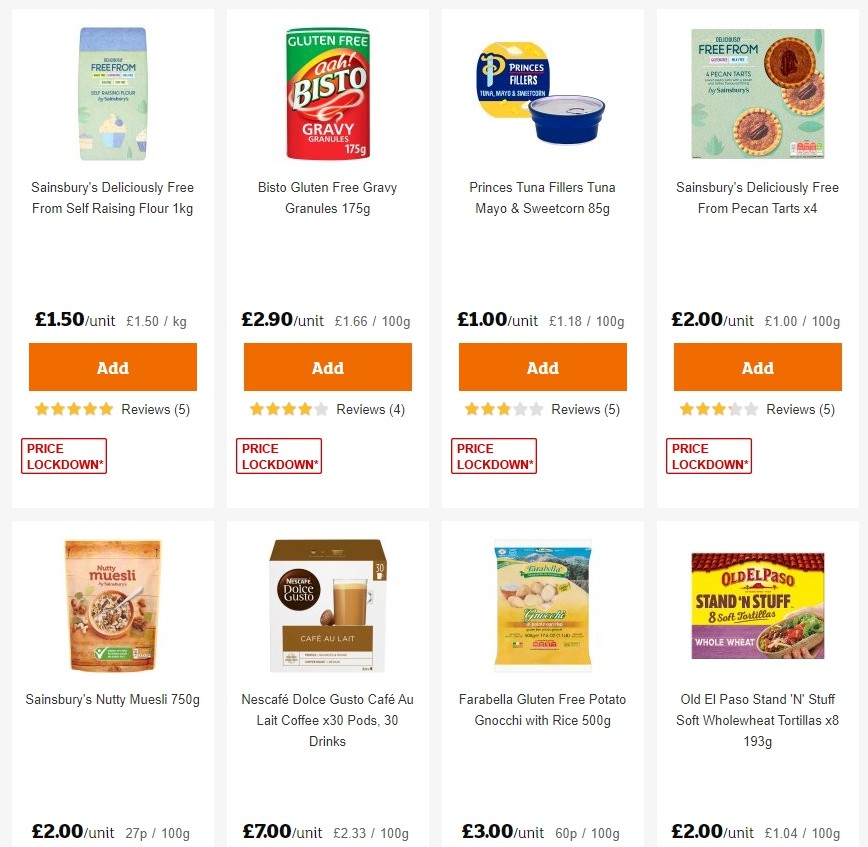Click the PRICE LOCKDOWN badge under Pecan Tarts

tap(708, 455)
